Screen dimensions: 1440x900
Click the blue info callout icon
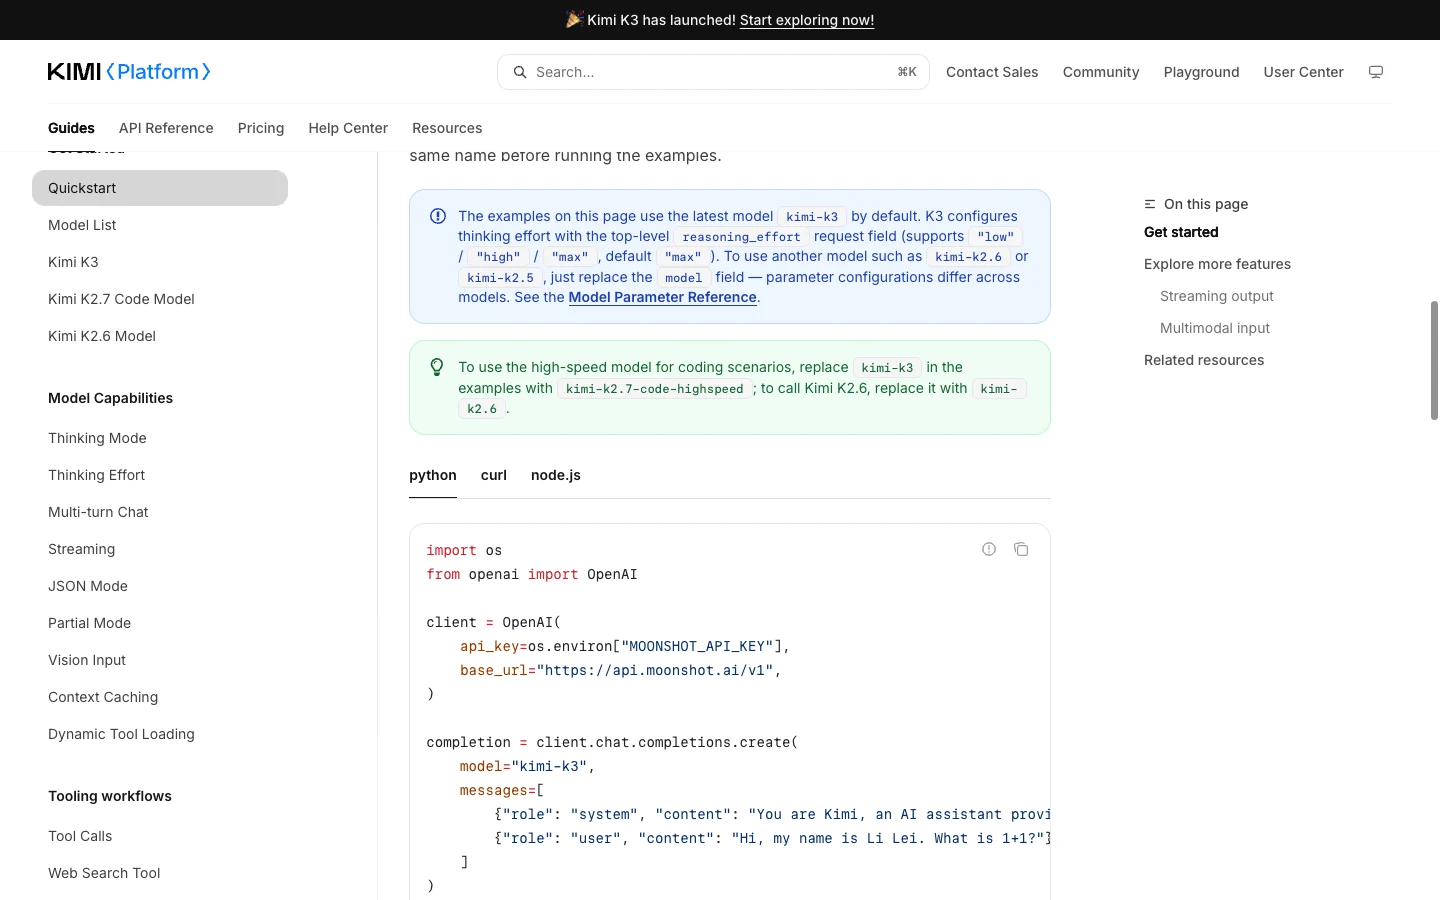coord(438,216)
